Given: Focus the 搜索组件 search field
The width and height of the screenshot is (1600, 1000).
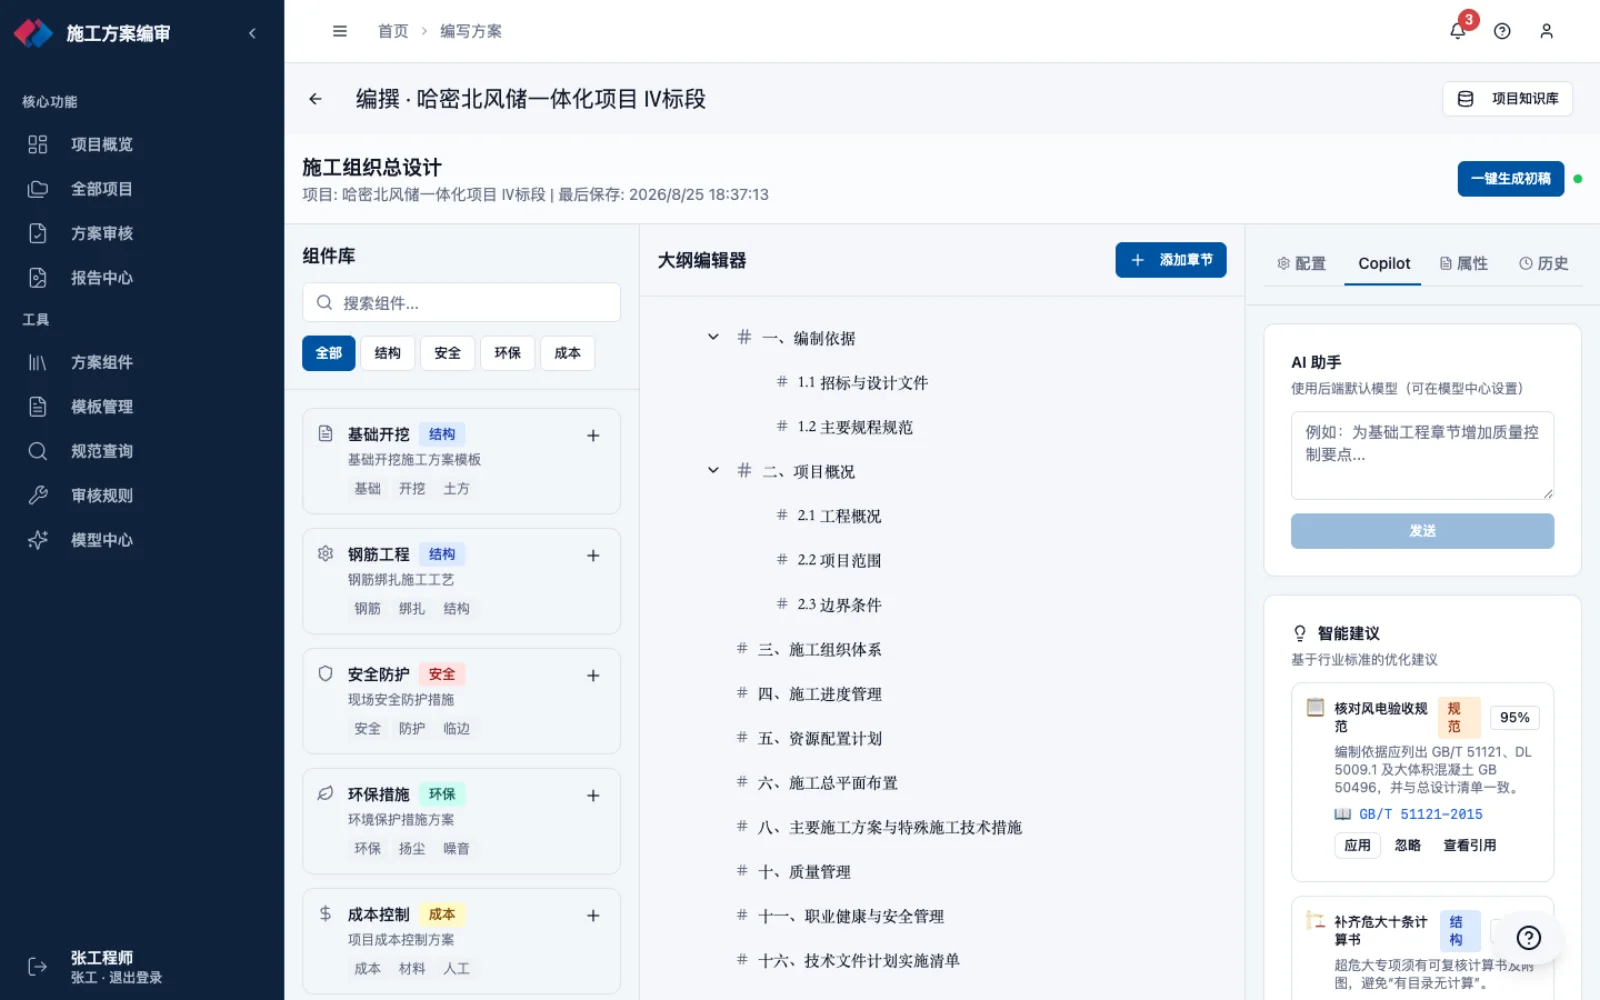Looking at the screenshot, I should click(x=461, y=303).
